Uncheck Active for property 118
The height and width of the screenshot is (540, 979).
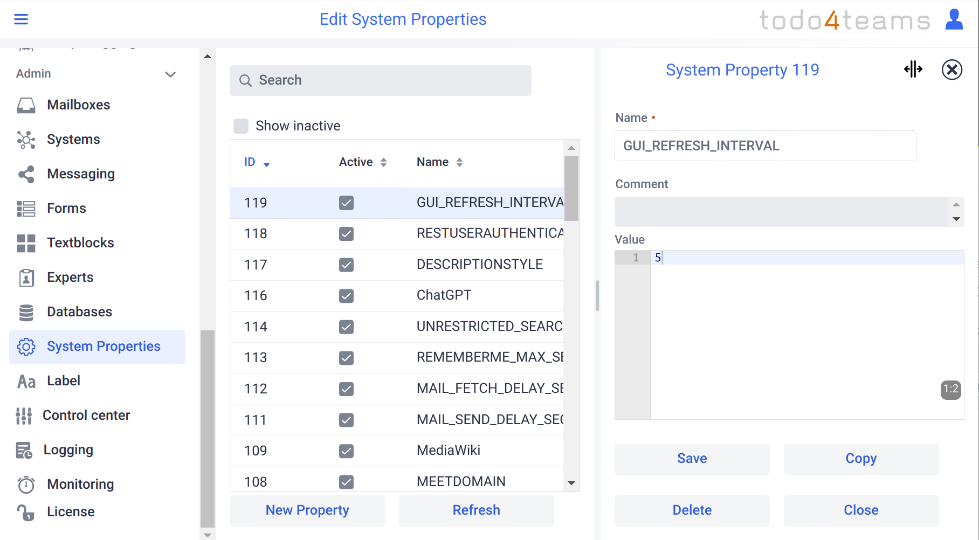tap(346, 233)
